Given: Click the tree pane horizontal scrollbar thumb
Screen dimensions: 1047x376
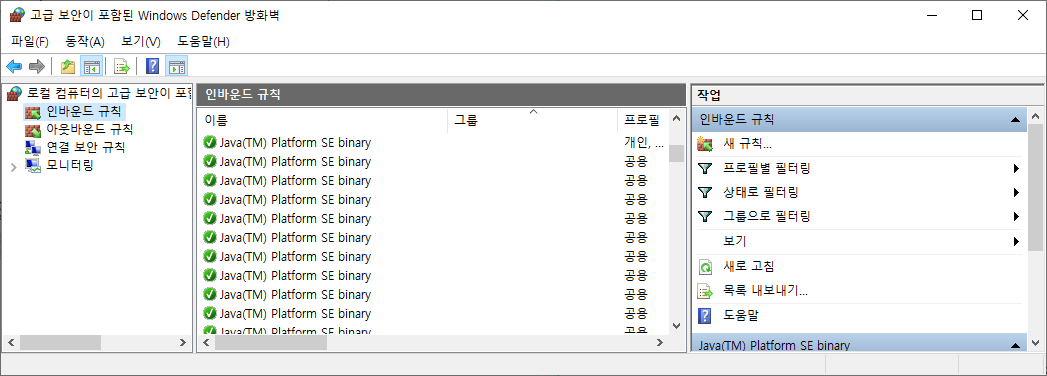Looking at the screenshot, I should [x=60, y=343].
